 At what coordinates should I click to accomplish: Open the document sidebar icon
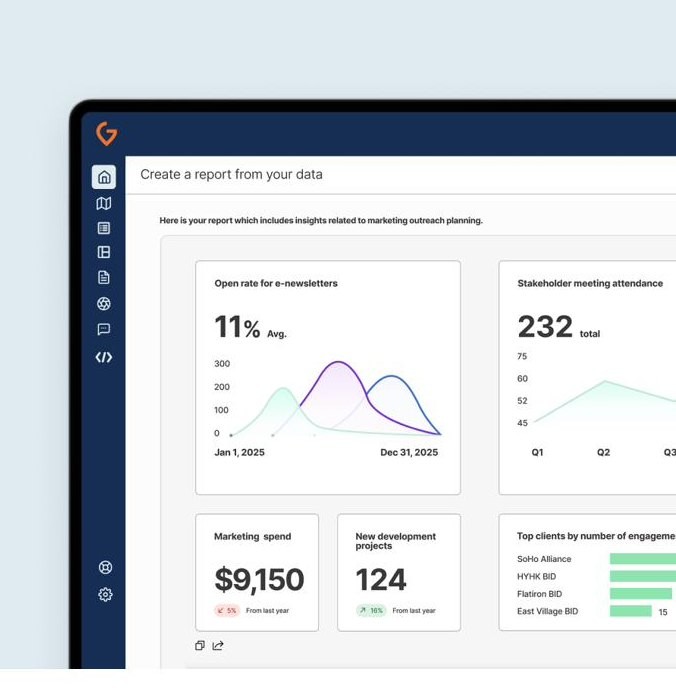[x=104, y=277]
